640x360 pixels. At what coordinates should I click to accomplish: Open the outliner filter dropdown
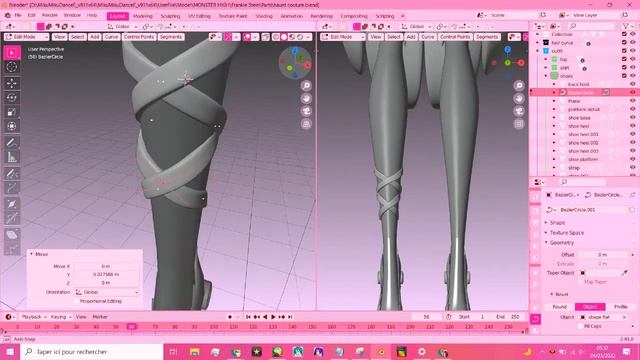(627, 26)
